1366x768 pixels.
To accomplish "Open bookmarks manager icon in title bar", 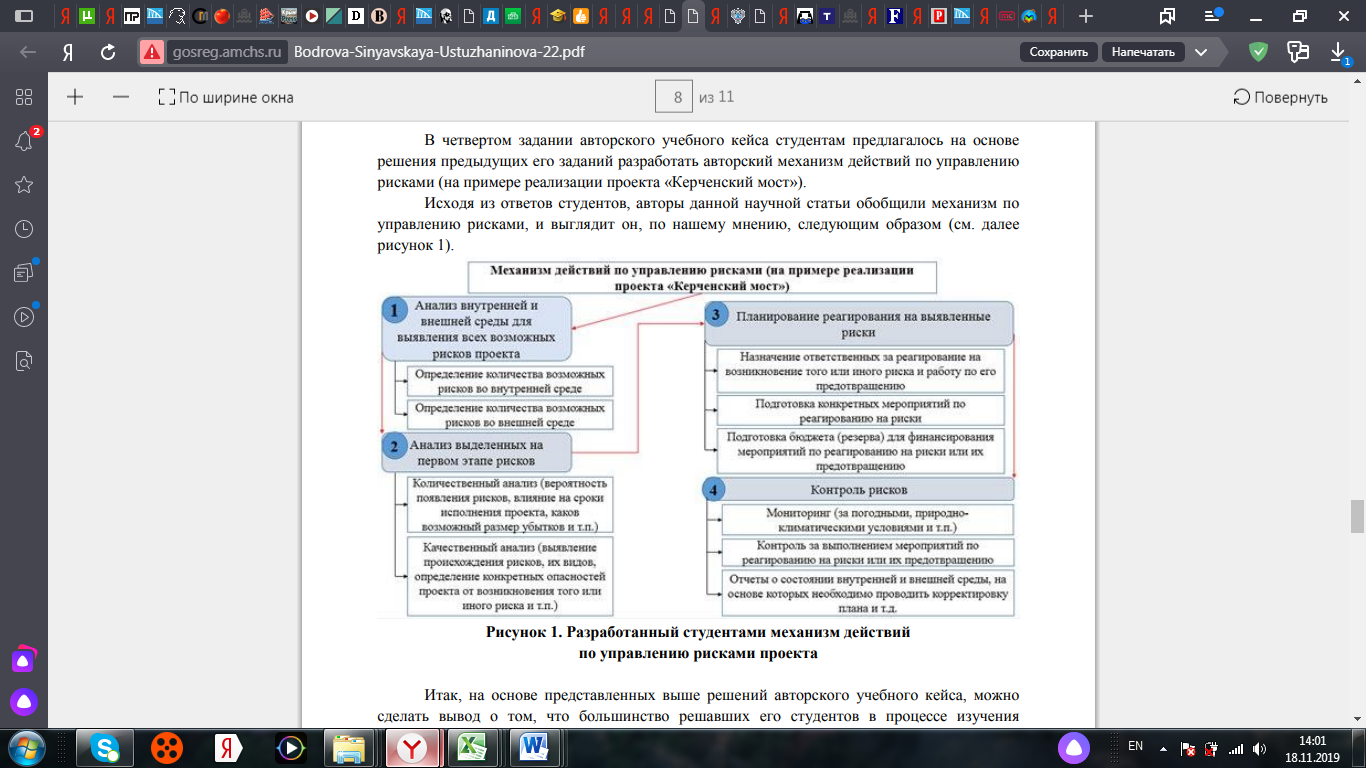I will pos(1167,16).
